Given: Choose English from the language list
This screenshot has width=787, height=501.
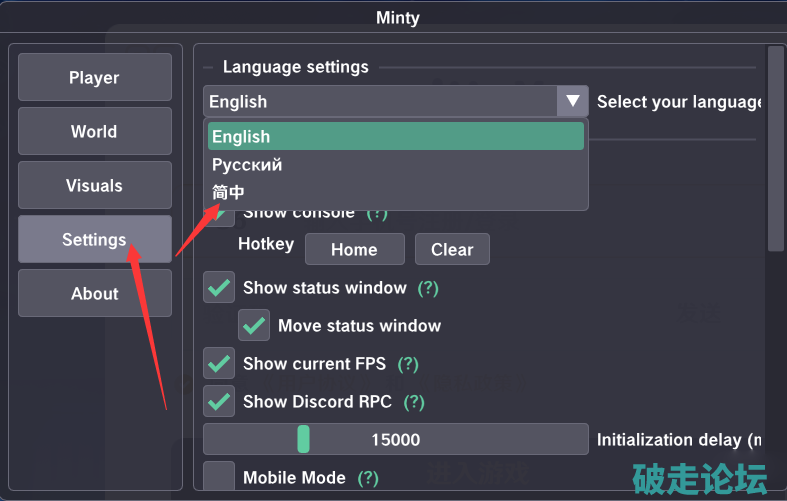Looking at the screenshot, I should [x=396, y=137].
